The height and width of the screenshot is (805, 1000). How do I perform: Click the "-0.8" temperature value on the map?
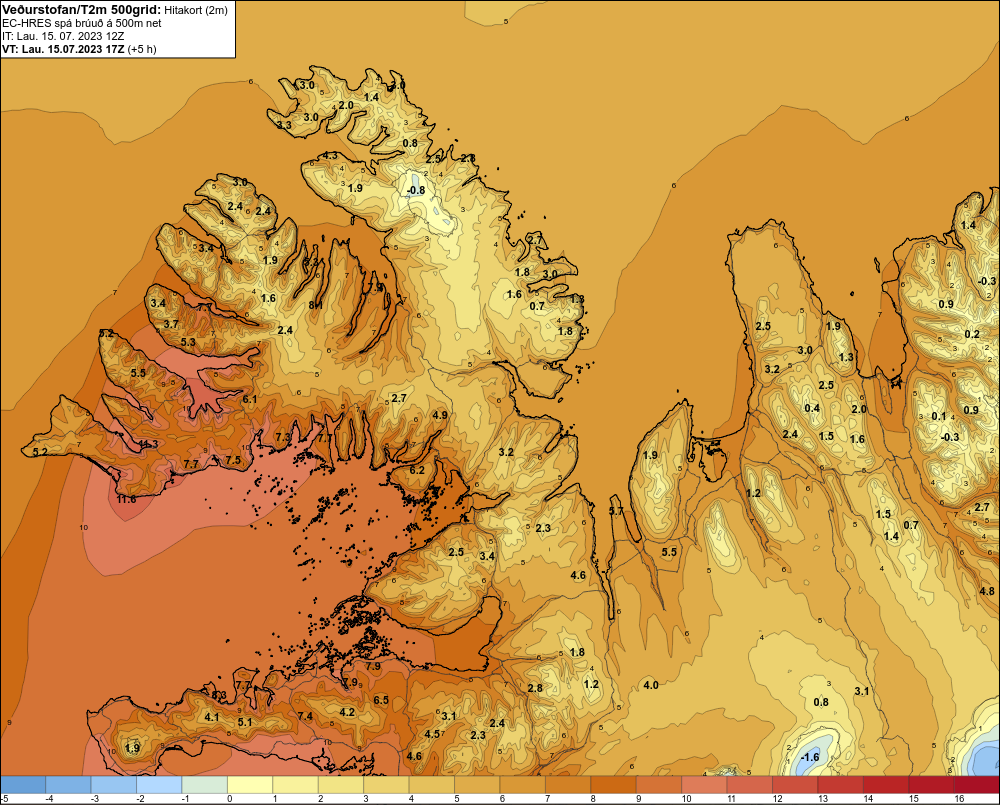(x=416, y=190)
